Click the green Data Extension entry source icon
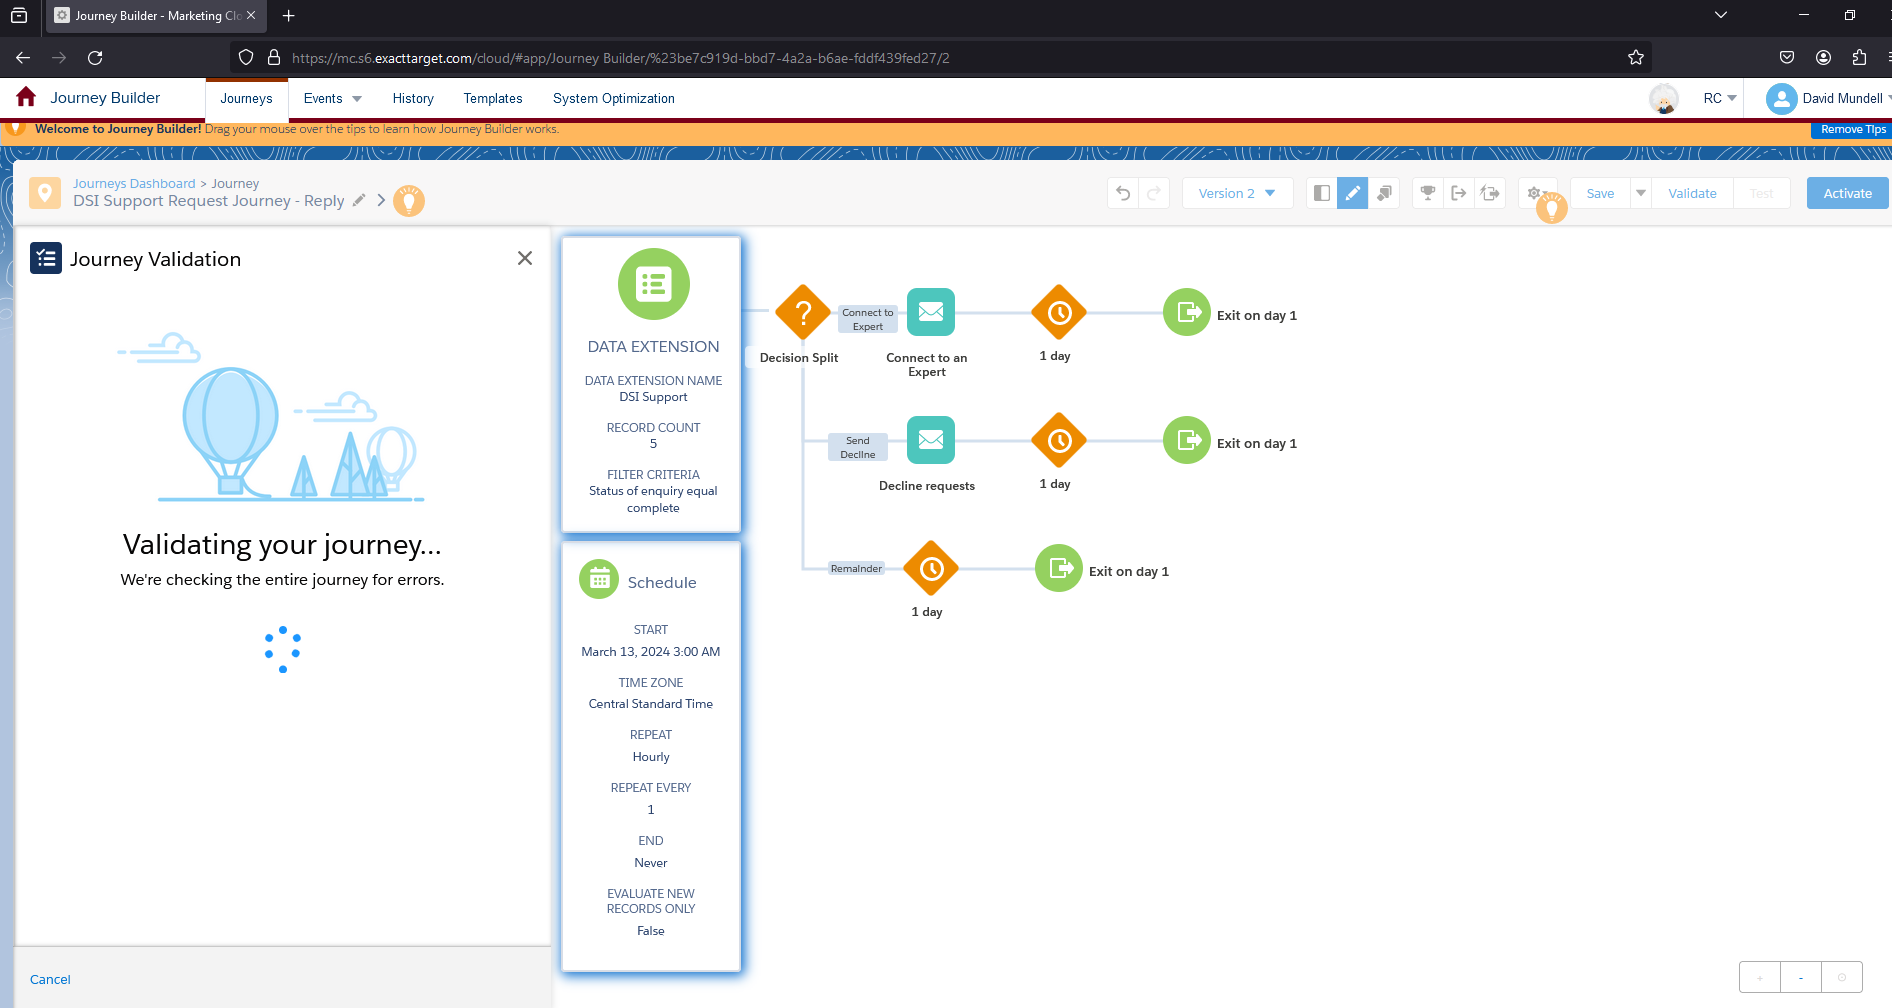The width and height of the screenshot is (1892, 1008). click(x=653, y=285)
